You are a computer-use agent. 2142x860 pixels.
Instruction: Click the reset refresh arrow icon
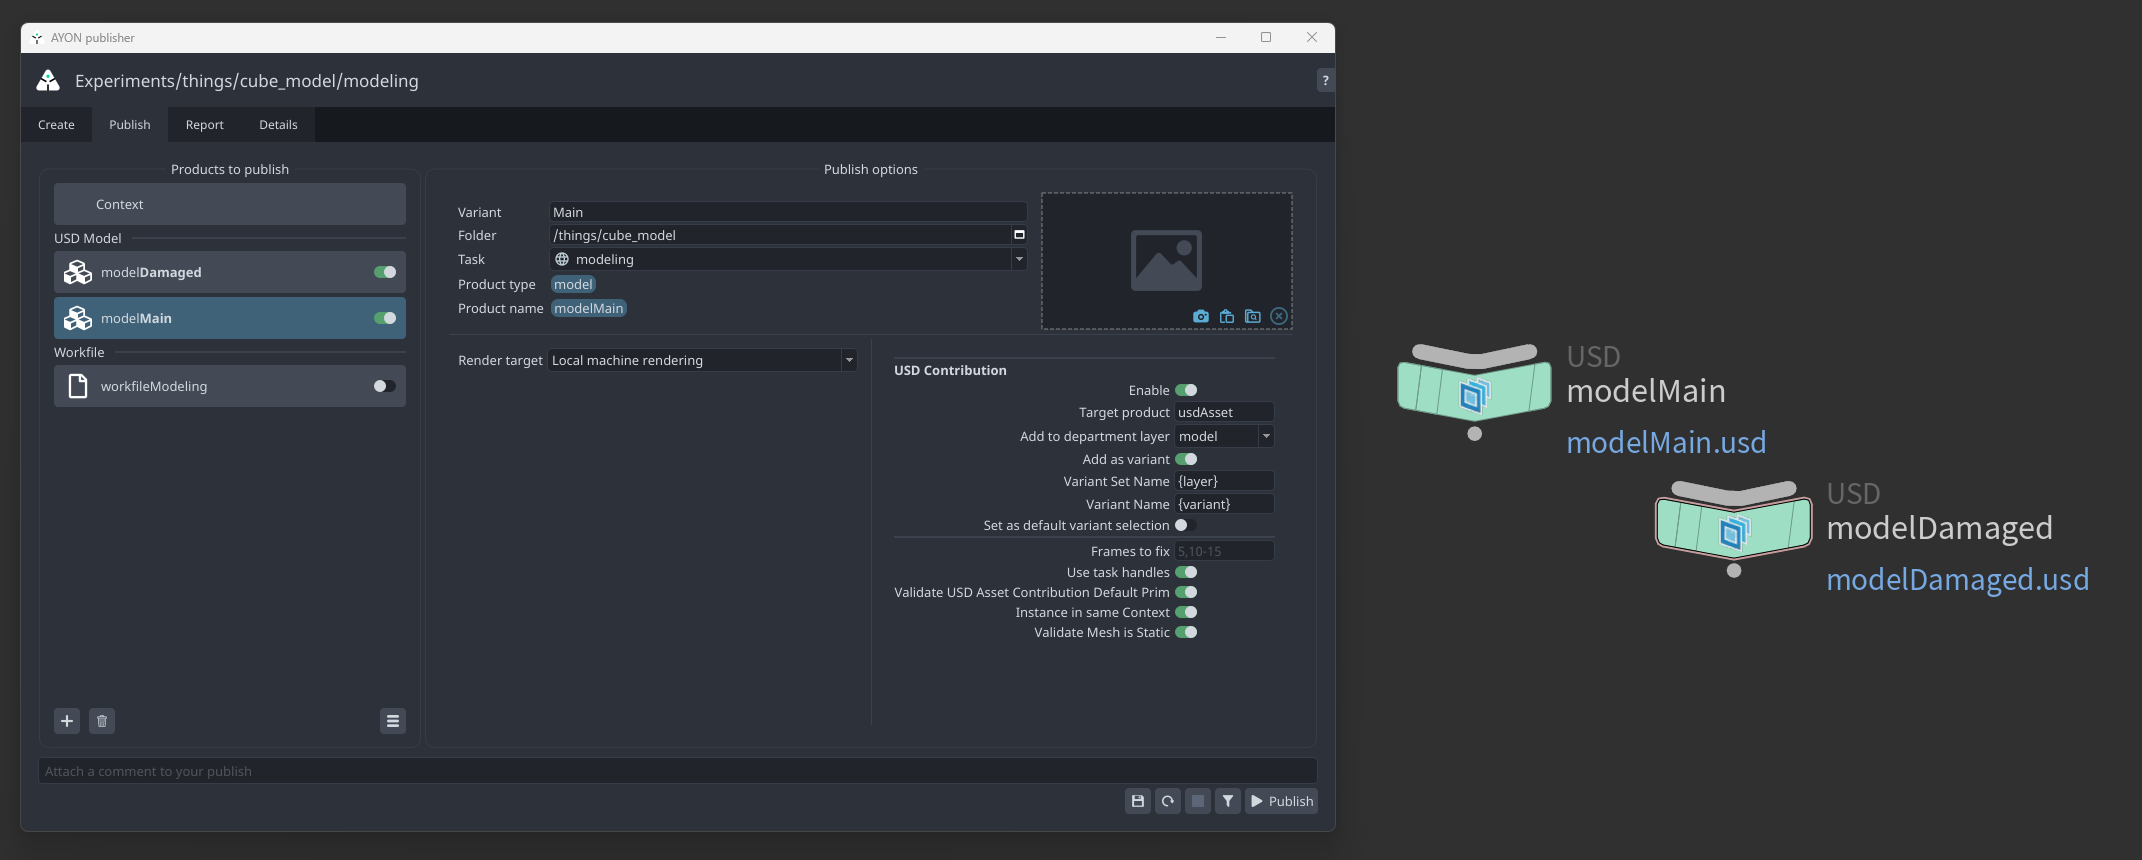pos(1167,801)
